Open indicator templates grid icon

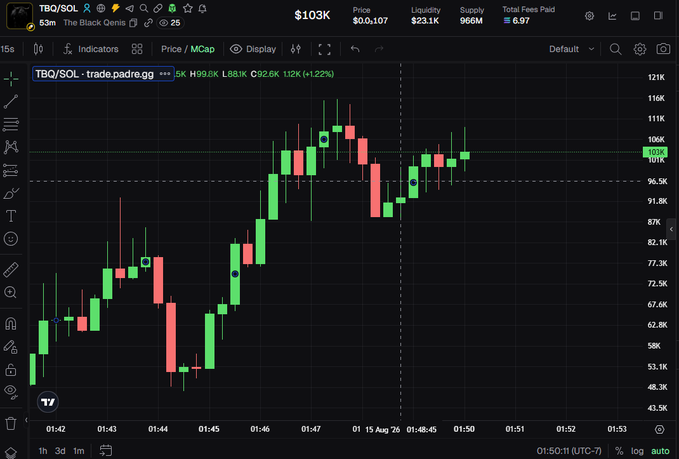pos(137,49)
